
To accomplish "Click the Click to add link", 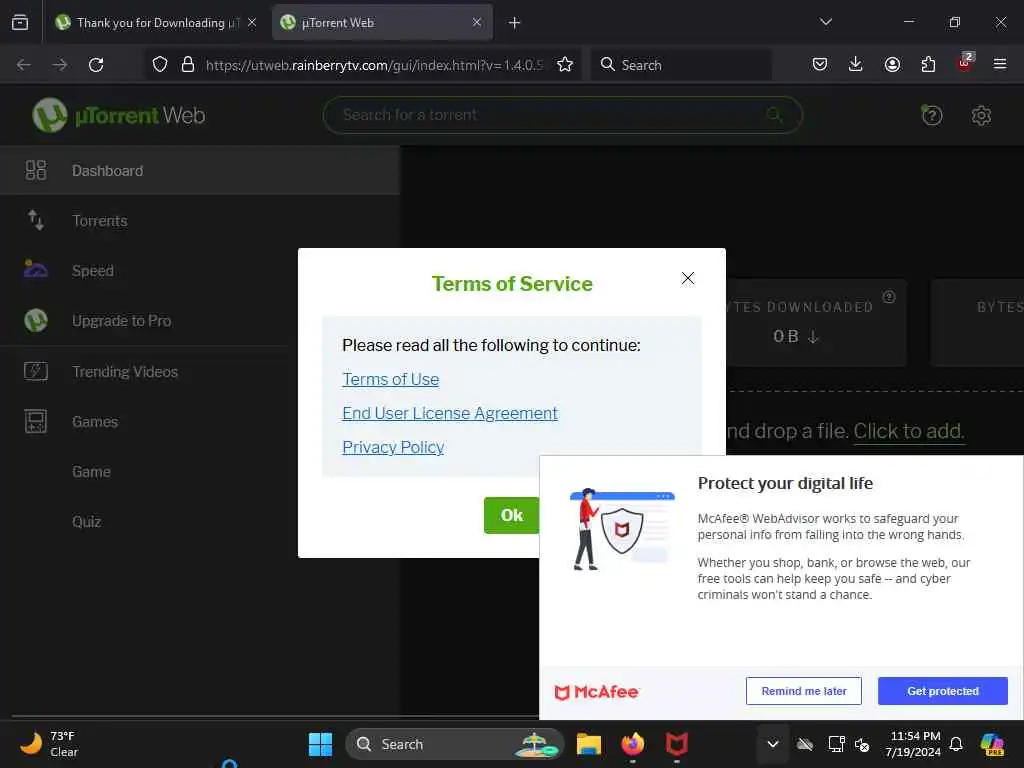I will coord(908,431).
